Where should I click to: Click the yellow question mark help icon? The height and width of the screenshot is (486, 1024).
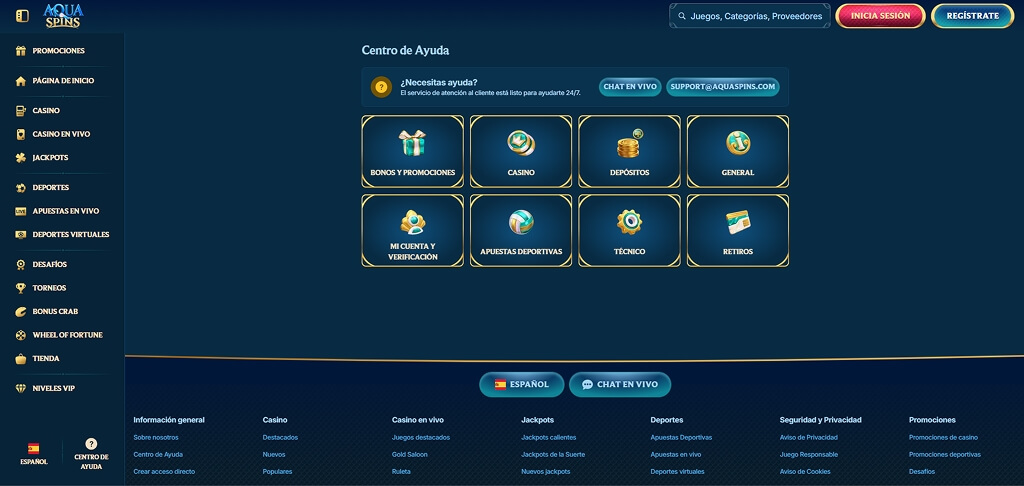coord(381,87)
